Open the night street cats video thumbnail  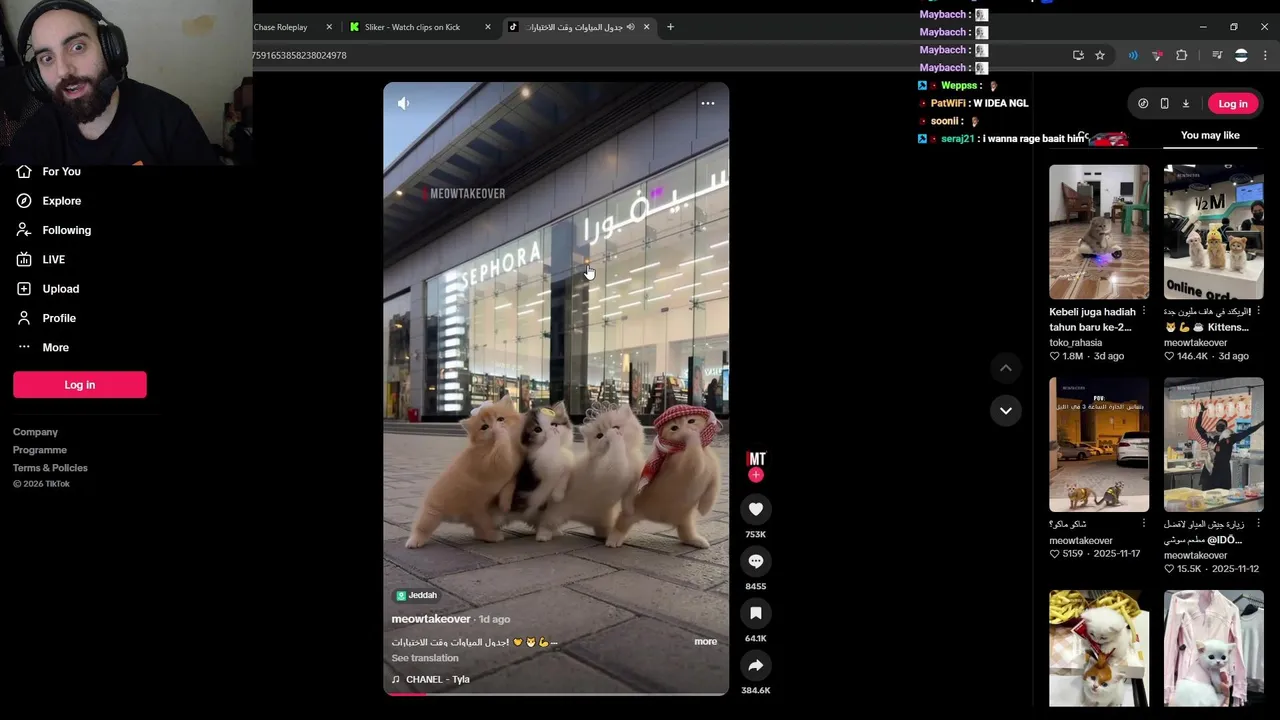[x=1099, y=444]
